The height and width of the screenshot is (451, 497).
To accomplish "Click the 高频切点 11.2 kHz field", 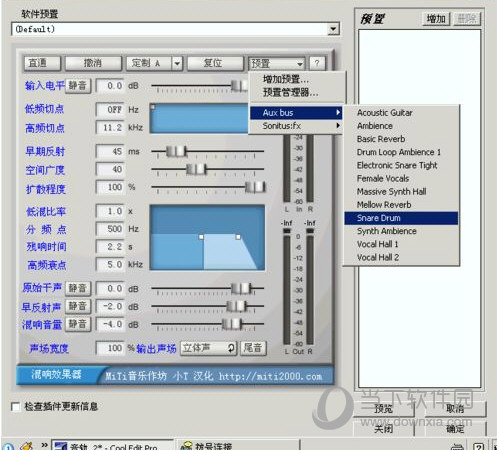I will tap(110, 127).
